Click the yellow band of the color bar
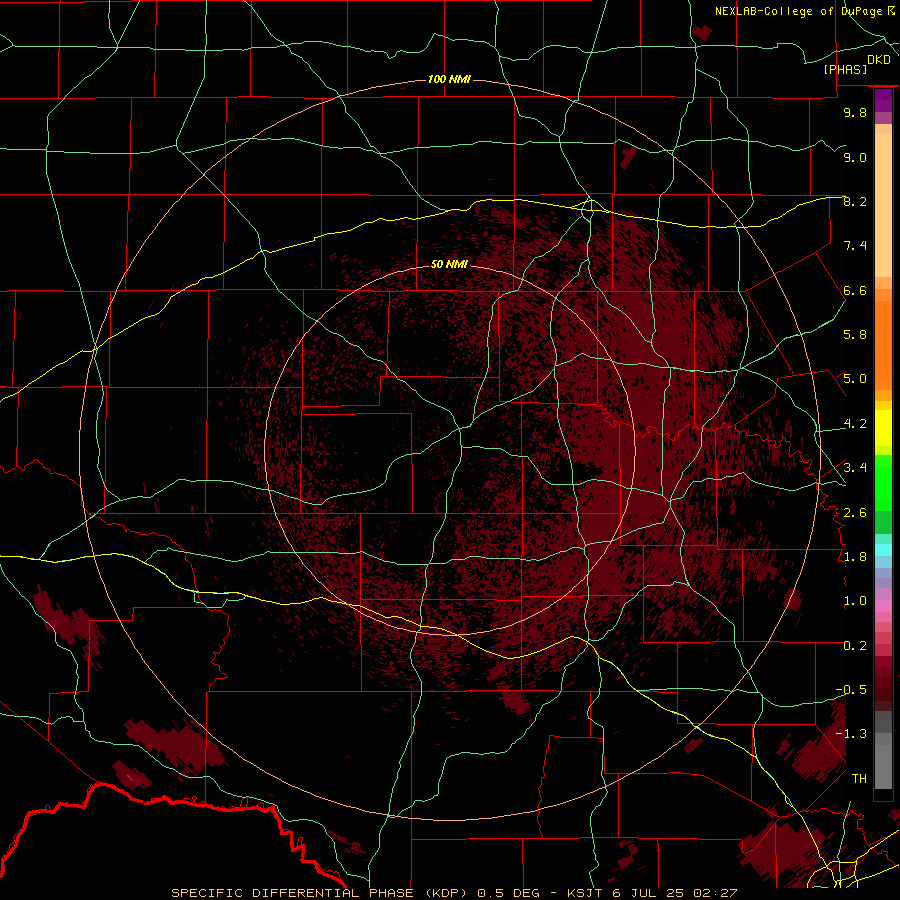Screen dimensions: 900x900 click(883, 428)
